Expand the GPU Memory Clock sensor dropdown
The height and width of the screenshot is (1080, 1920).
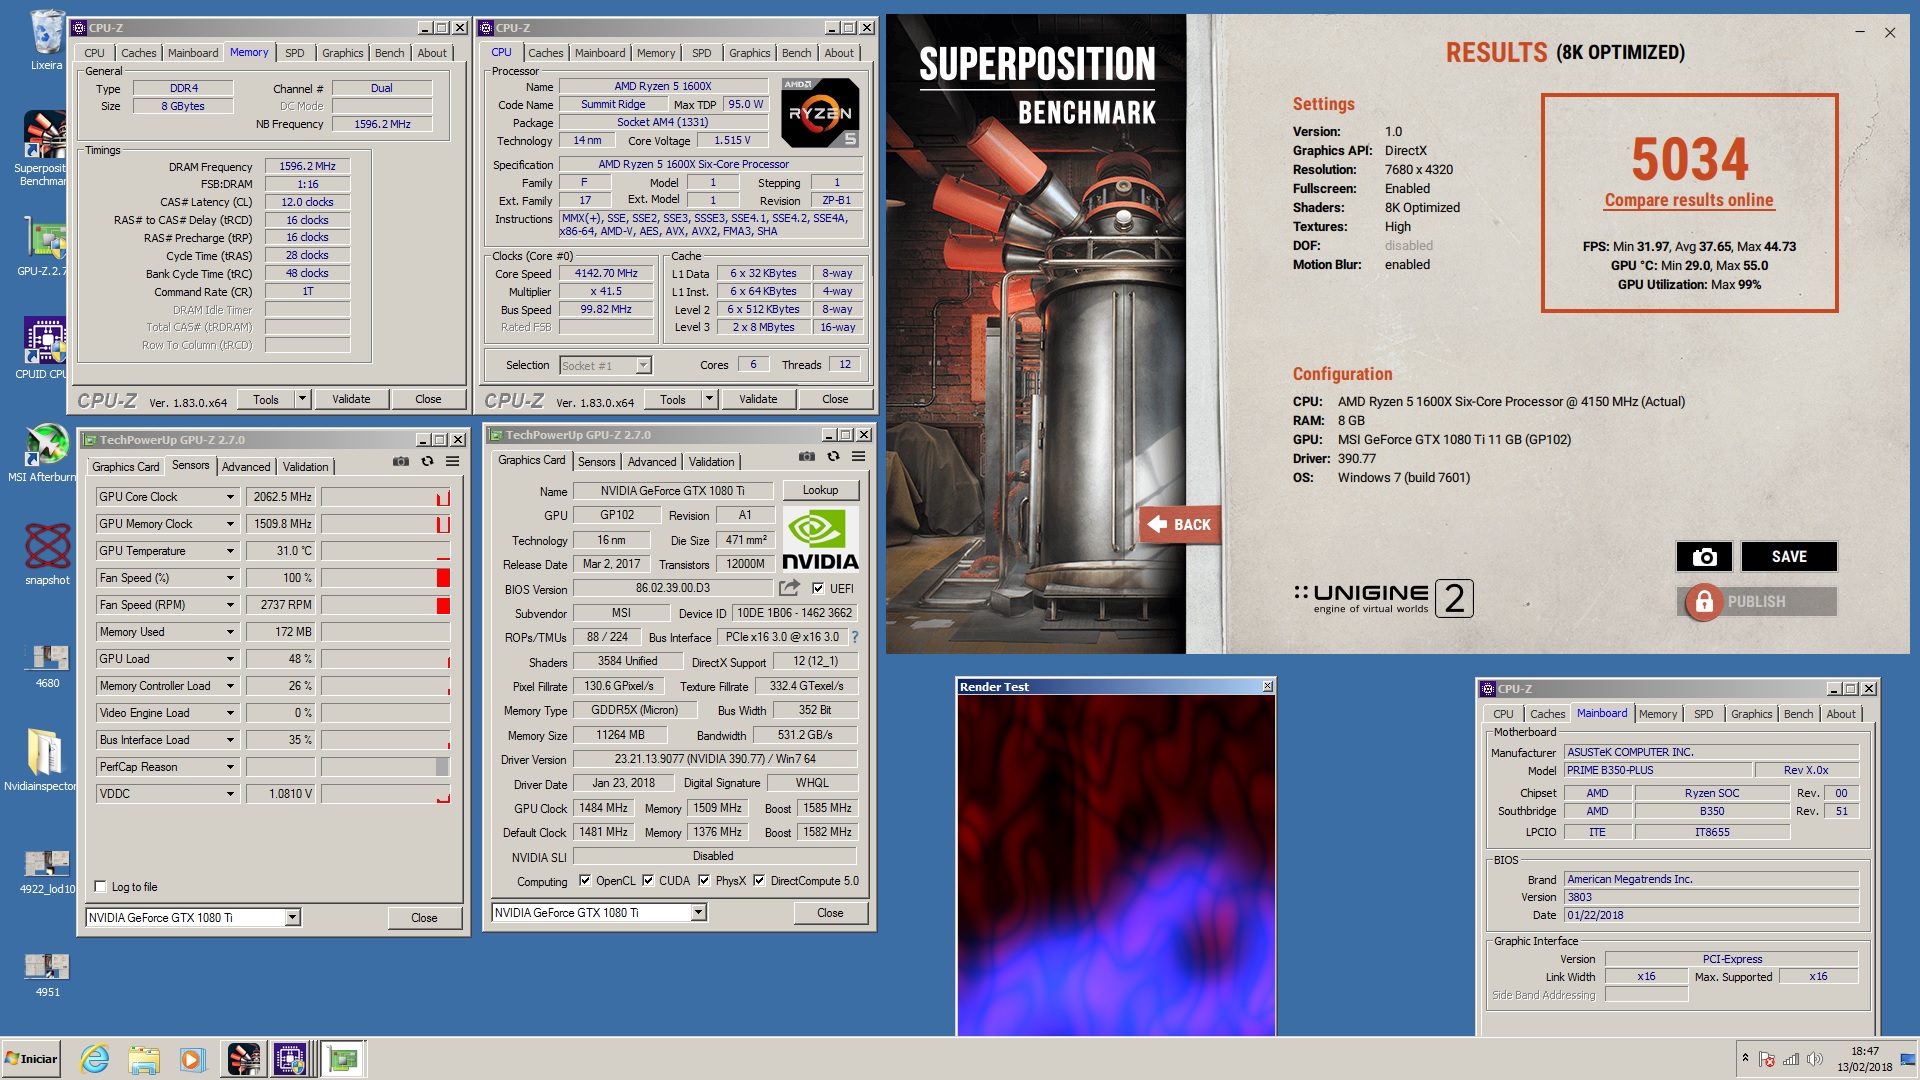[x=230, y=524]
